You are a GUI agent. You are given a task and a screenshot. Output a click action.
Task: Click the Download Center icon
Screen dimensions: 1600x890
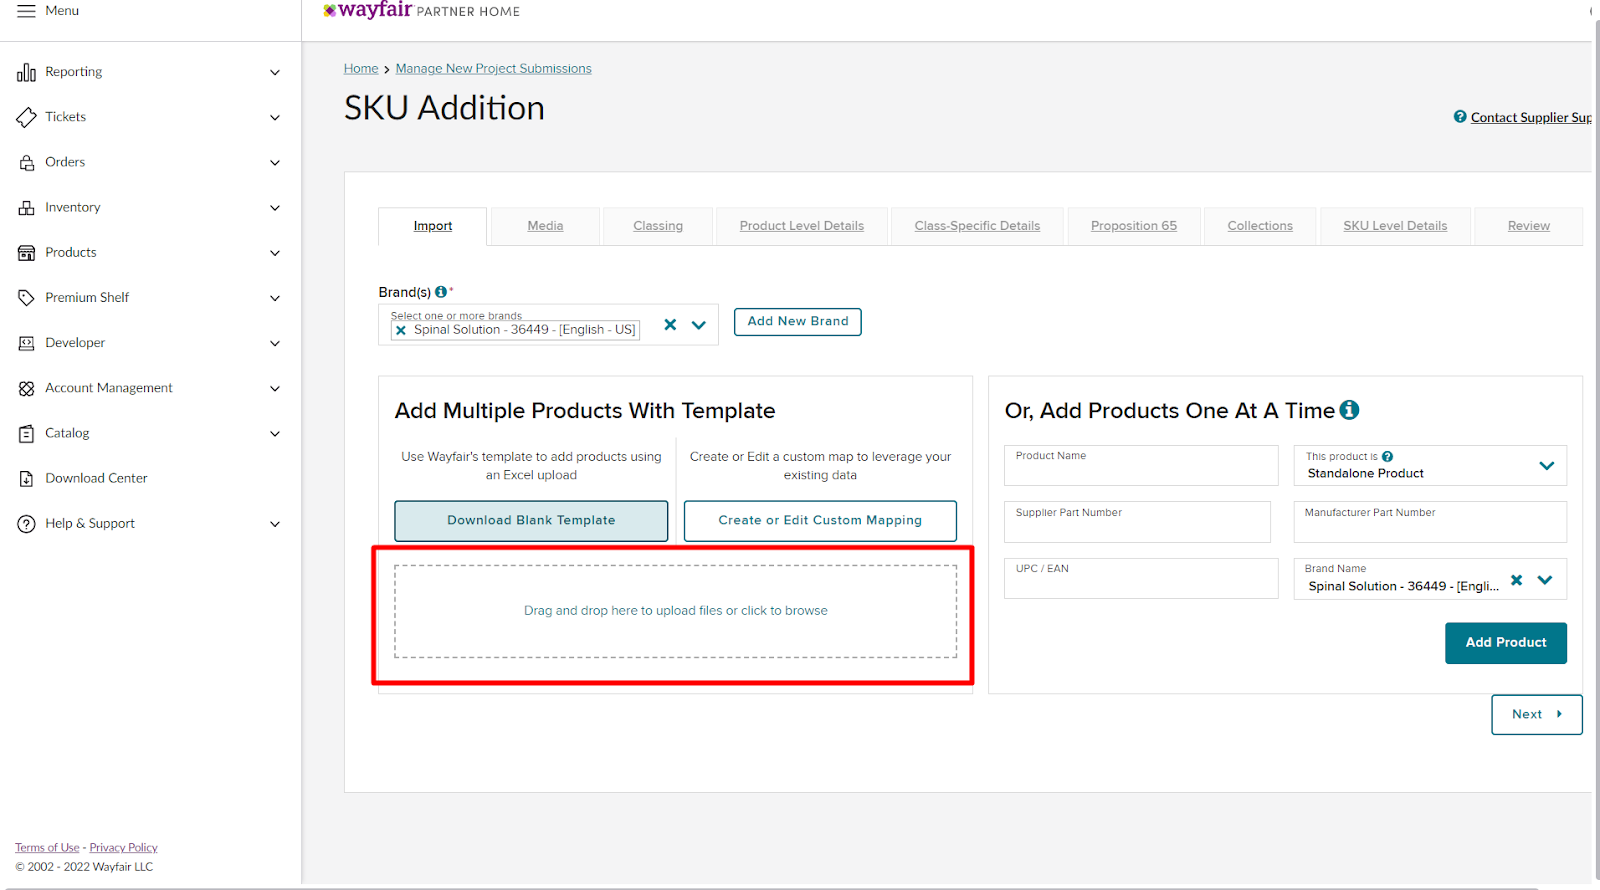point(26,479)
